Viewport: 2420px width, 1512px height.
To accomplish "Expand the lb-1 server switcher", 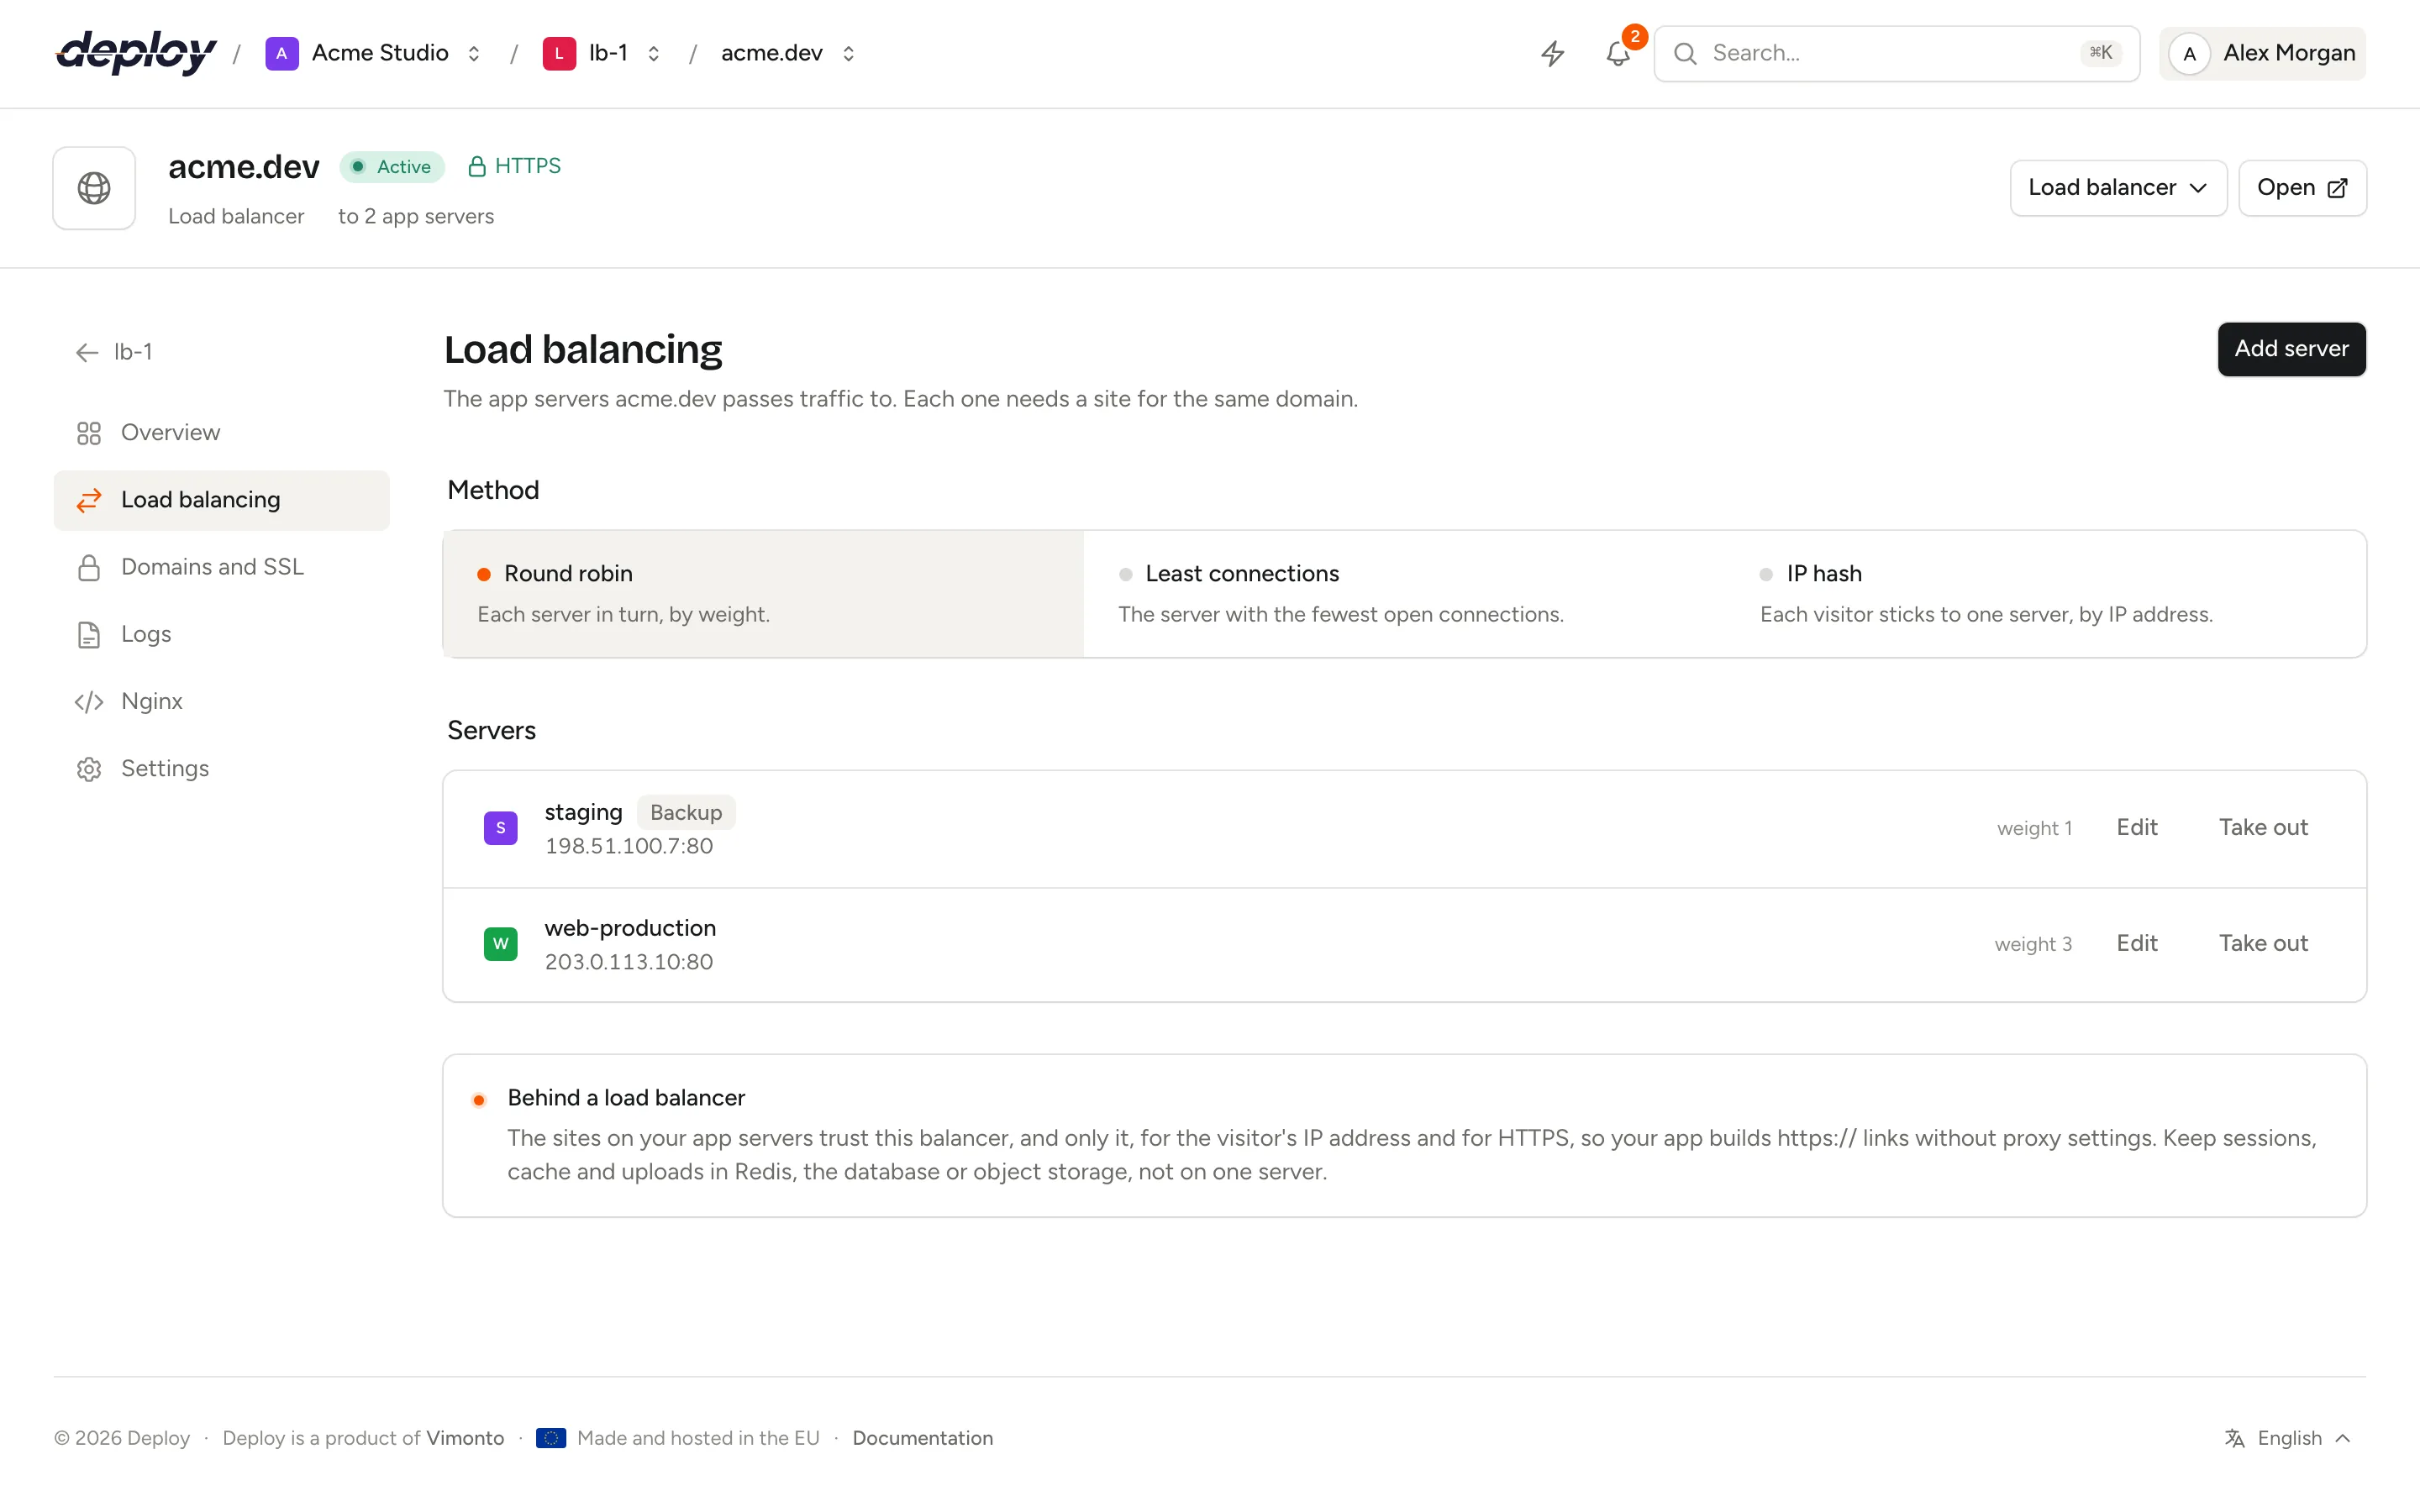I will point(653,53).
